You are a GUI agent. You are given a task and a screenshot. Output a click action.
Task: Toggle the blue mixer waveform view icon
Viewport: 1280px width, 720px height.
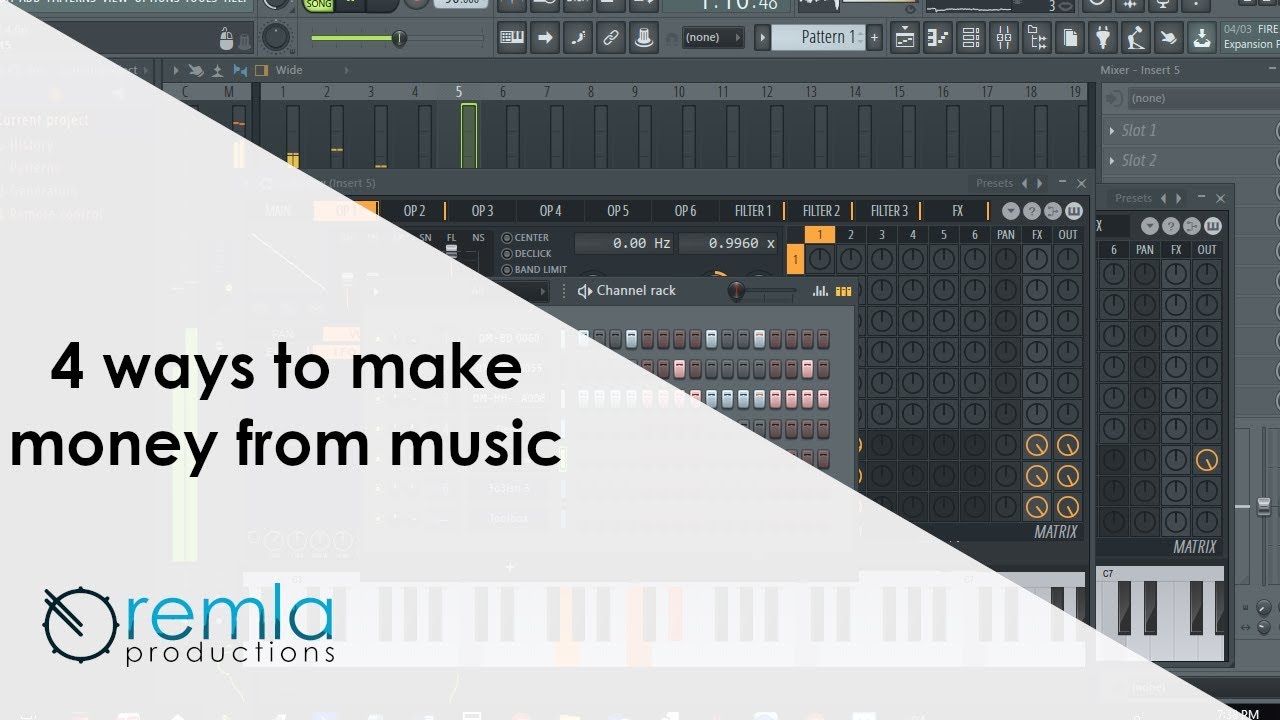coord(239,70)
